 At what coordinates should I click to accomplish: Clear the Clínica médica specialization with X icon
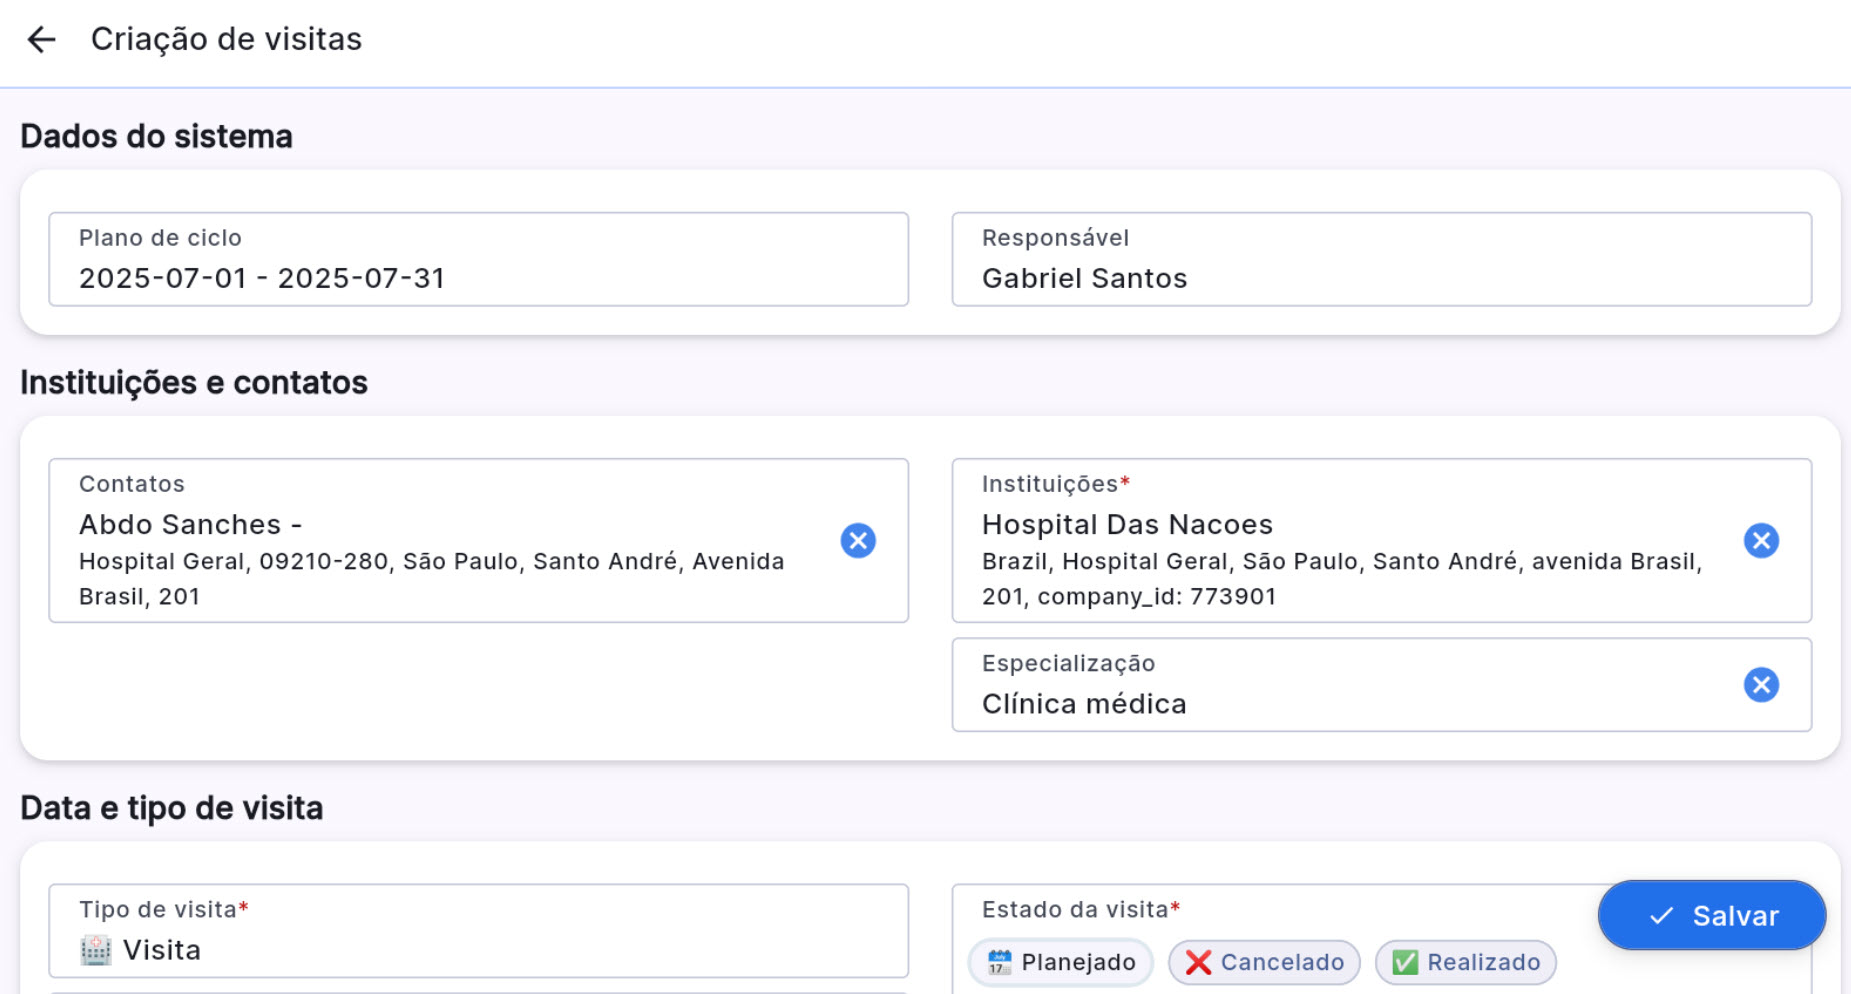[1761, 684]
